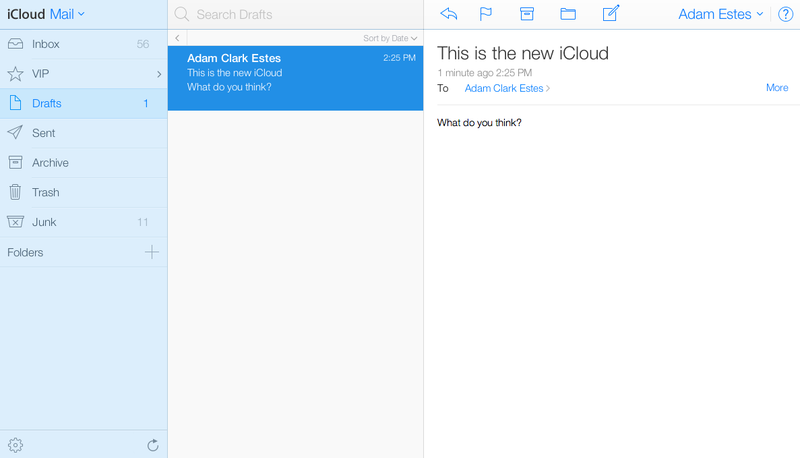Click the Inbox tray icon
Viewport: 800px width, 458px height.
pos(15,44)
